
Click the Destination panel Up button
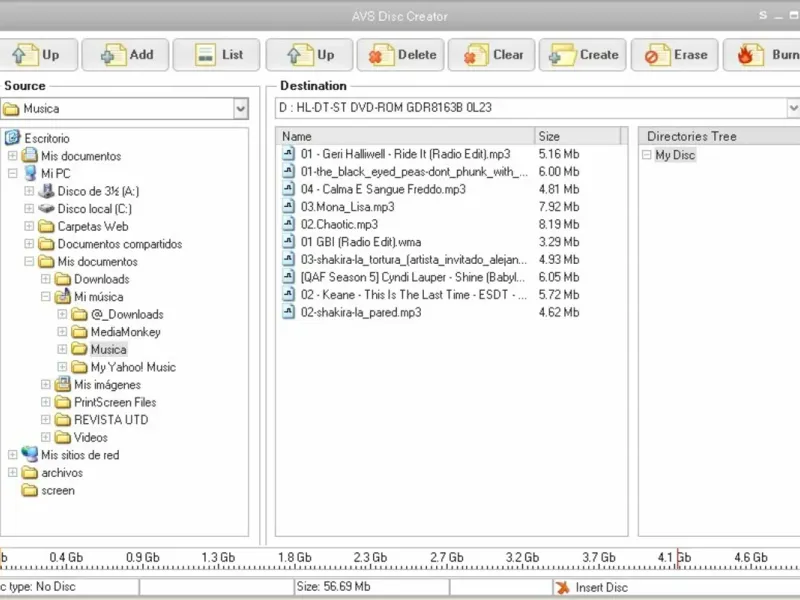point(309,55)
